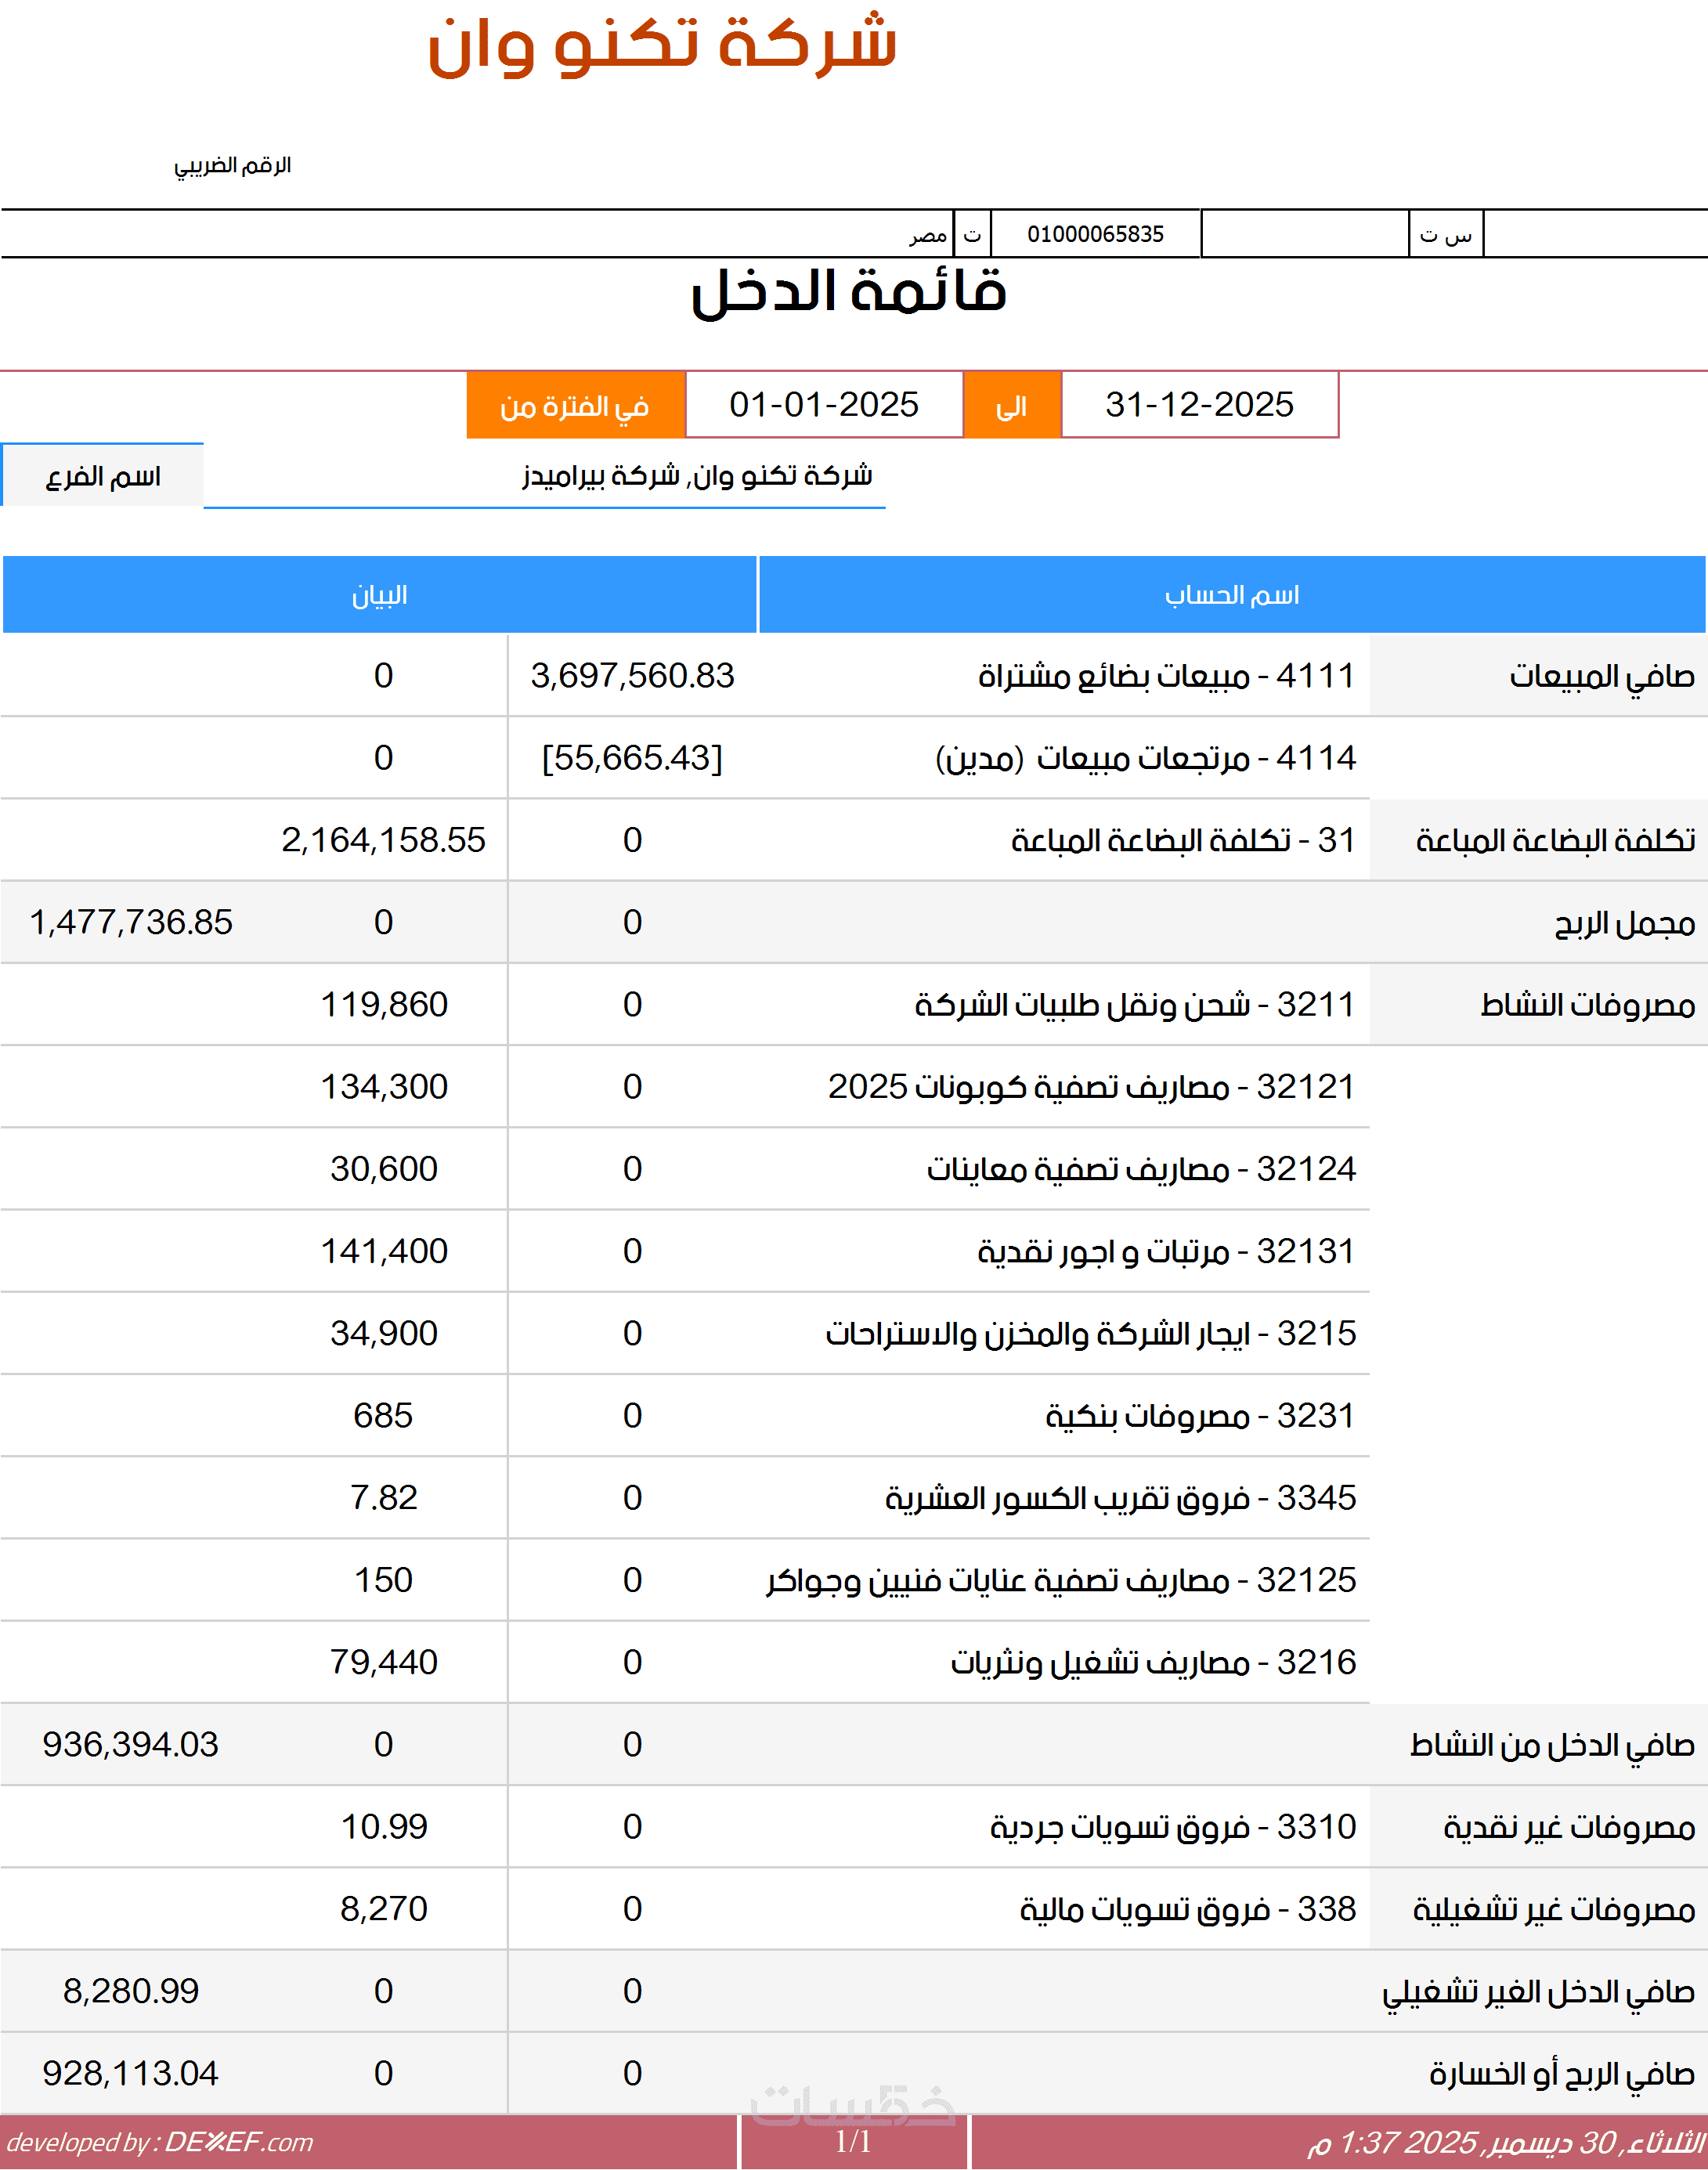Click the 'شركة تكنو وان' company title
This screenshot has height=2170, width=1708.
click(x=661, y=45)
